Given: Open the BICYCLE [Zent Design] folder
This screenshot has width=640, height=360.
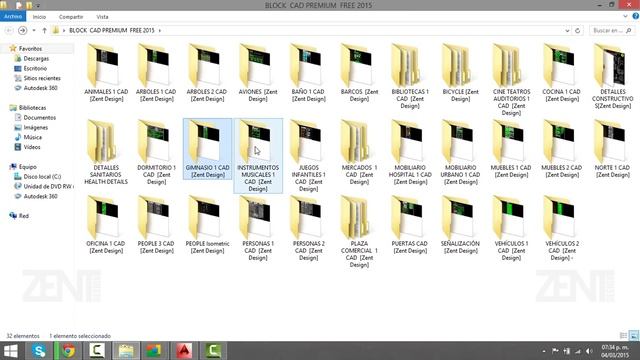Looking at the screenshot, I should click(x=460, y=73).
